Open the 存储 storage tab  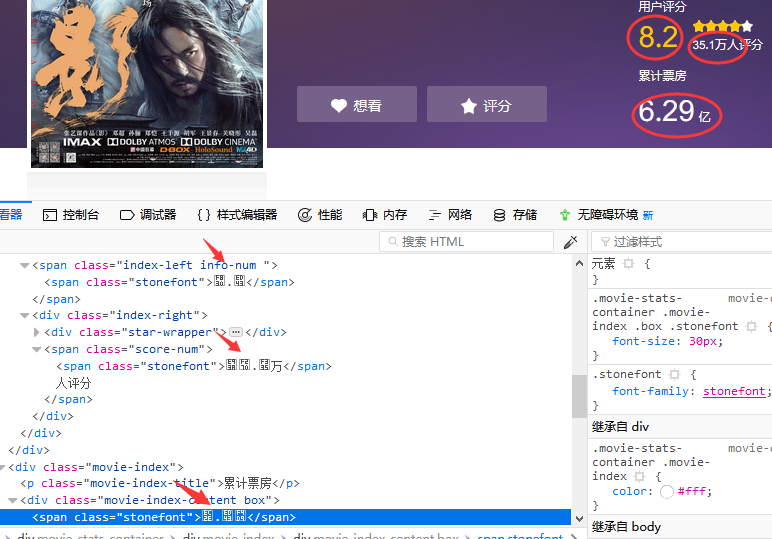tap(515, 215)
